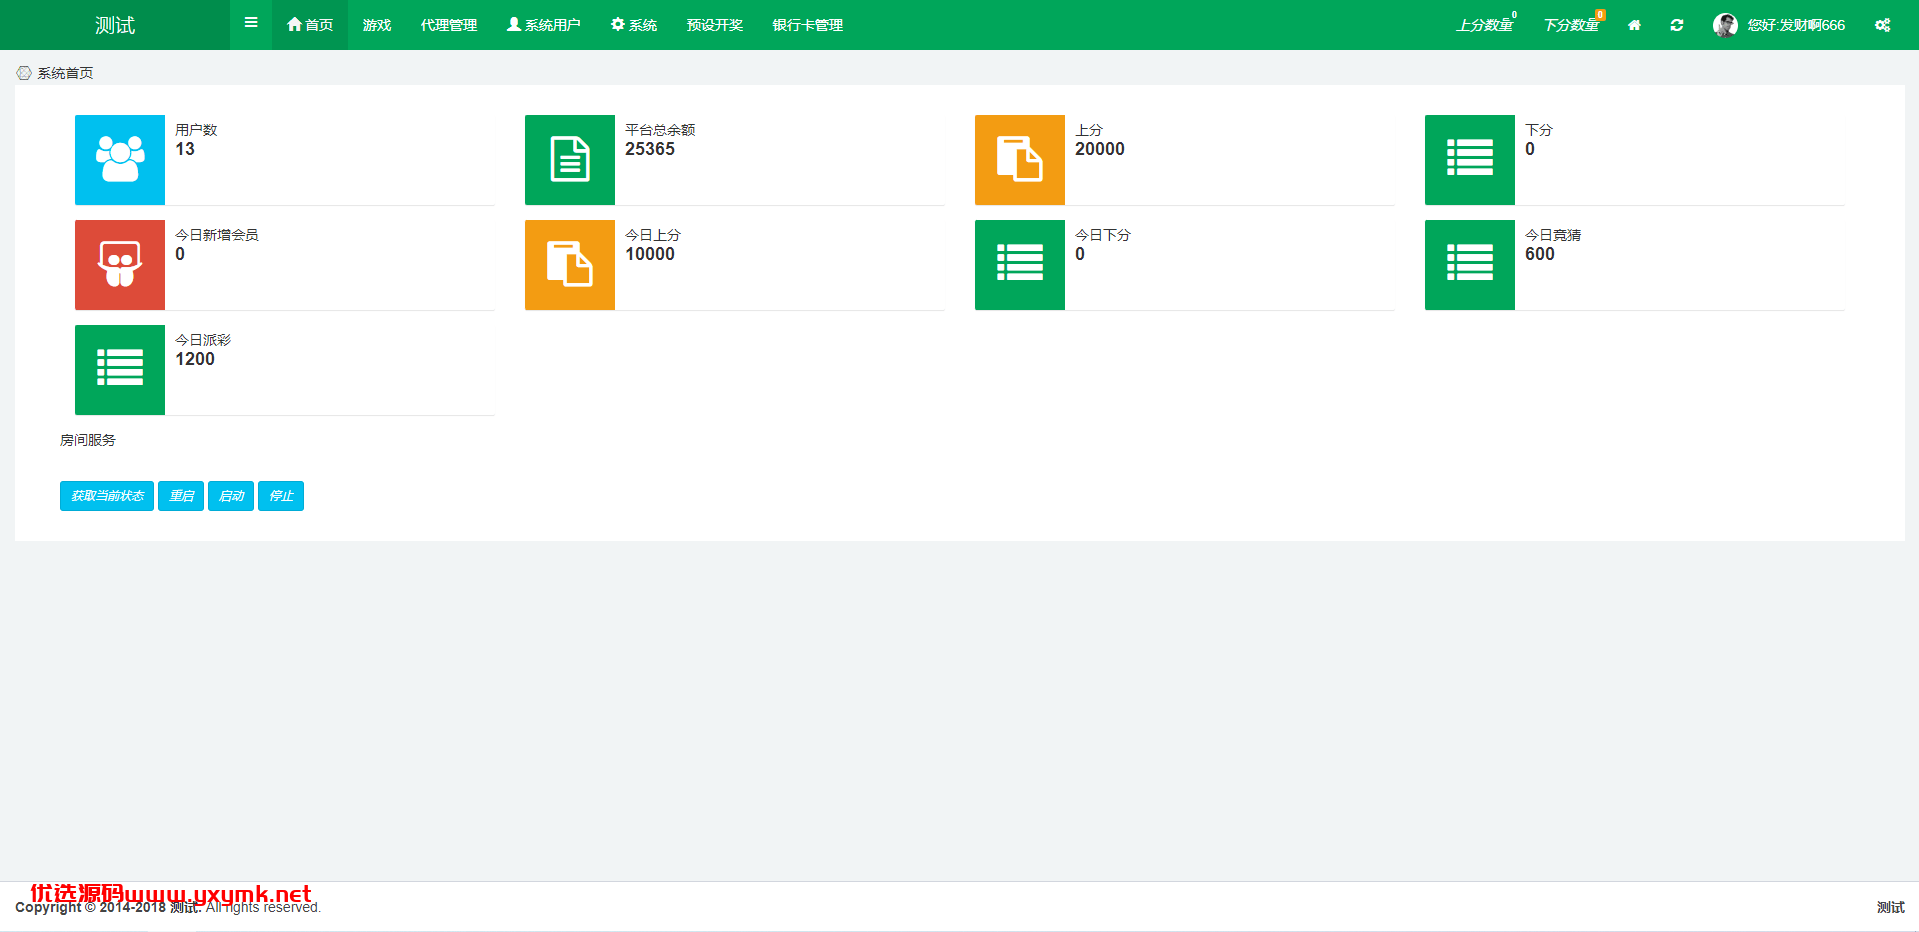
Task: Click the orange 上分 copy icon tile
Action: (1020, 160)
